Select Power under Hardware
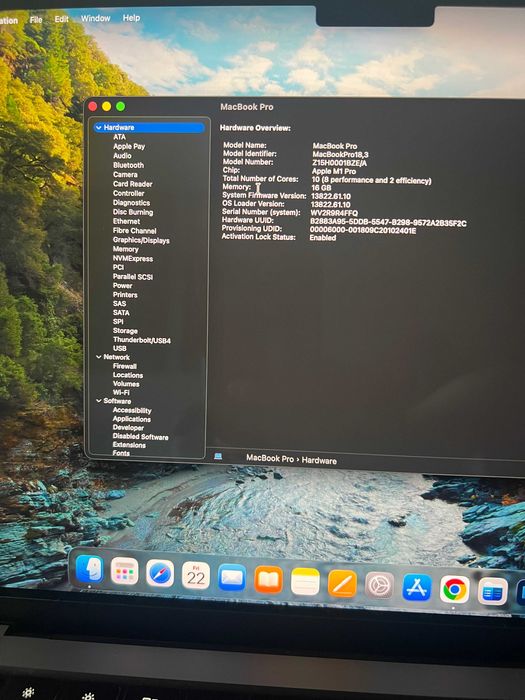525x700 pixels. [x=122, y=286]
